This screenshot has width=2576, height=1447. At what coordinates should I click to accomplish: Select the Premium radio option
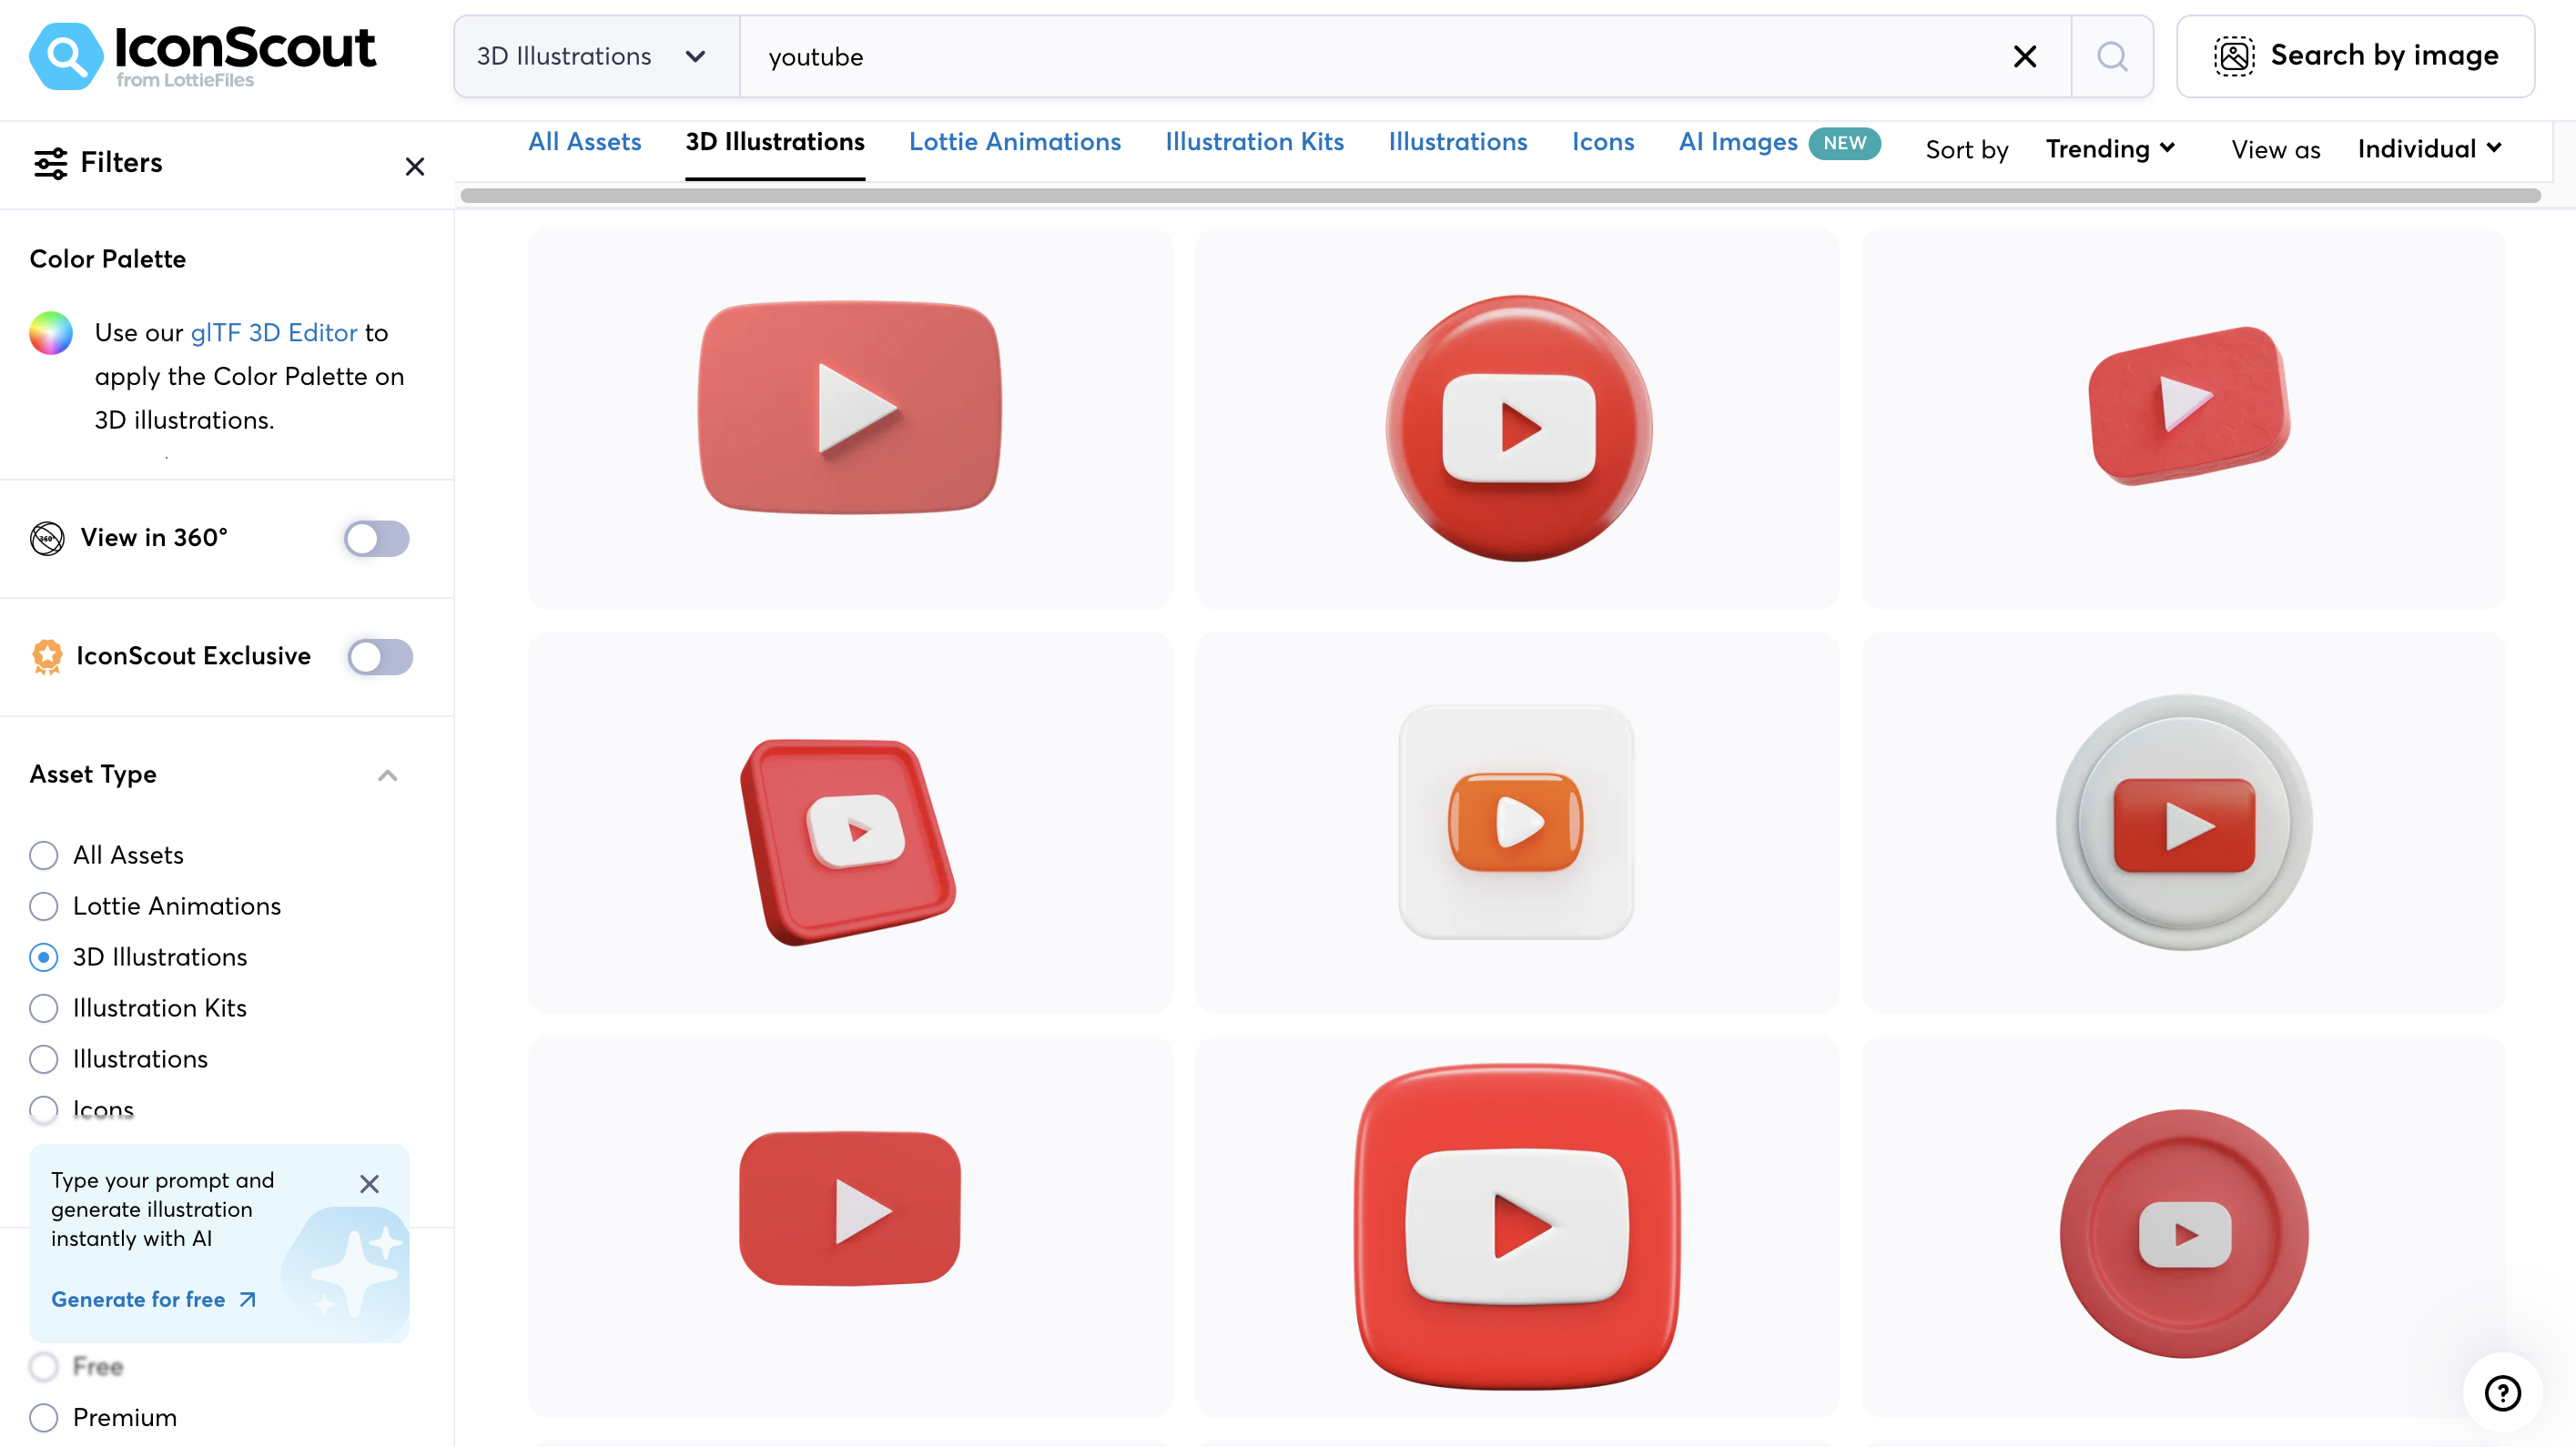coord(44,1417)
